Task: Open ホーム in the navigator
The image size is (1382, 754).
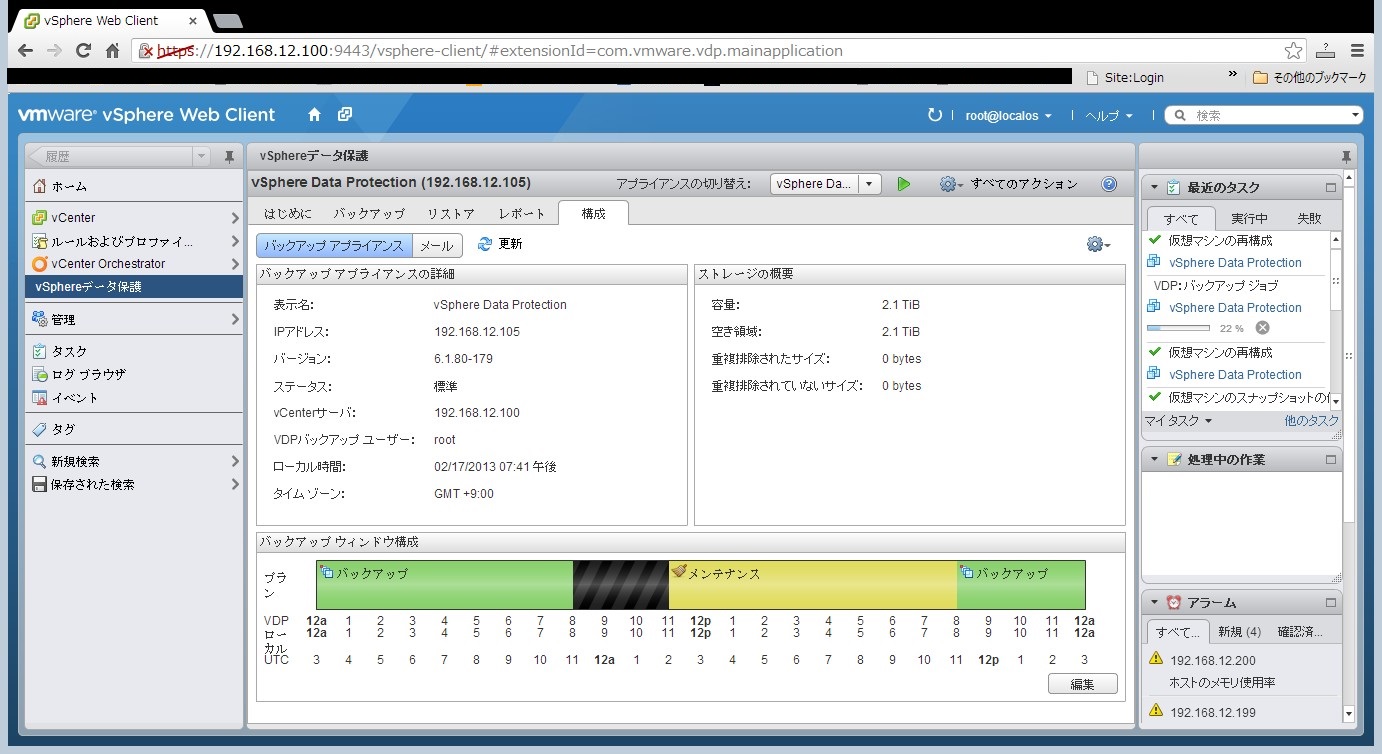Action: (134, 186)
